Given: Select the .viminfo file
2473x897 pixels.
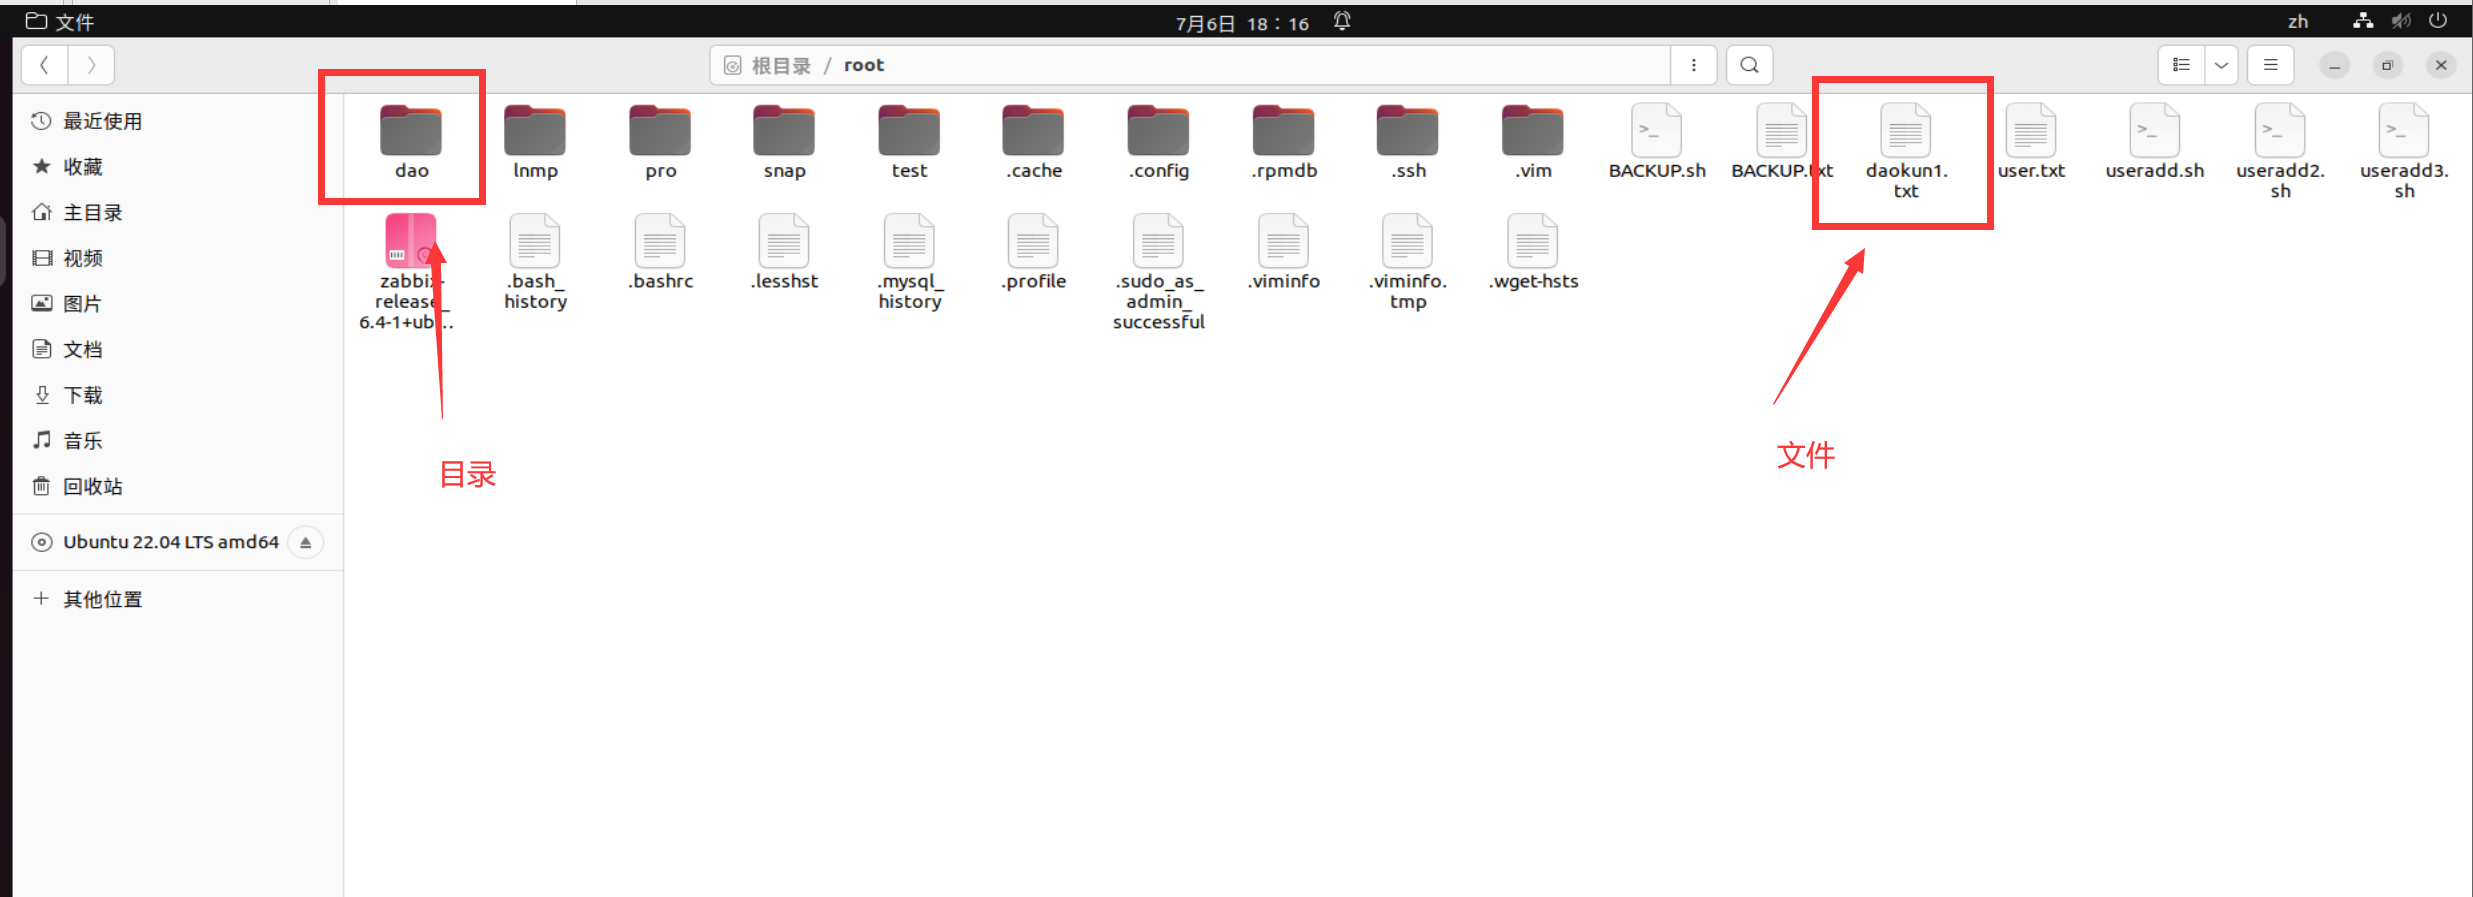Looking at the screenshot, I should pyautogui.click(x=1283, y=252).
